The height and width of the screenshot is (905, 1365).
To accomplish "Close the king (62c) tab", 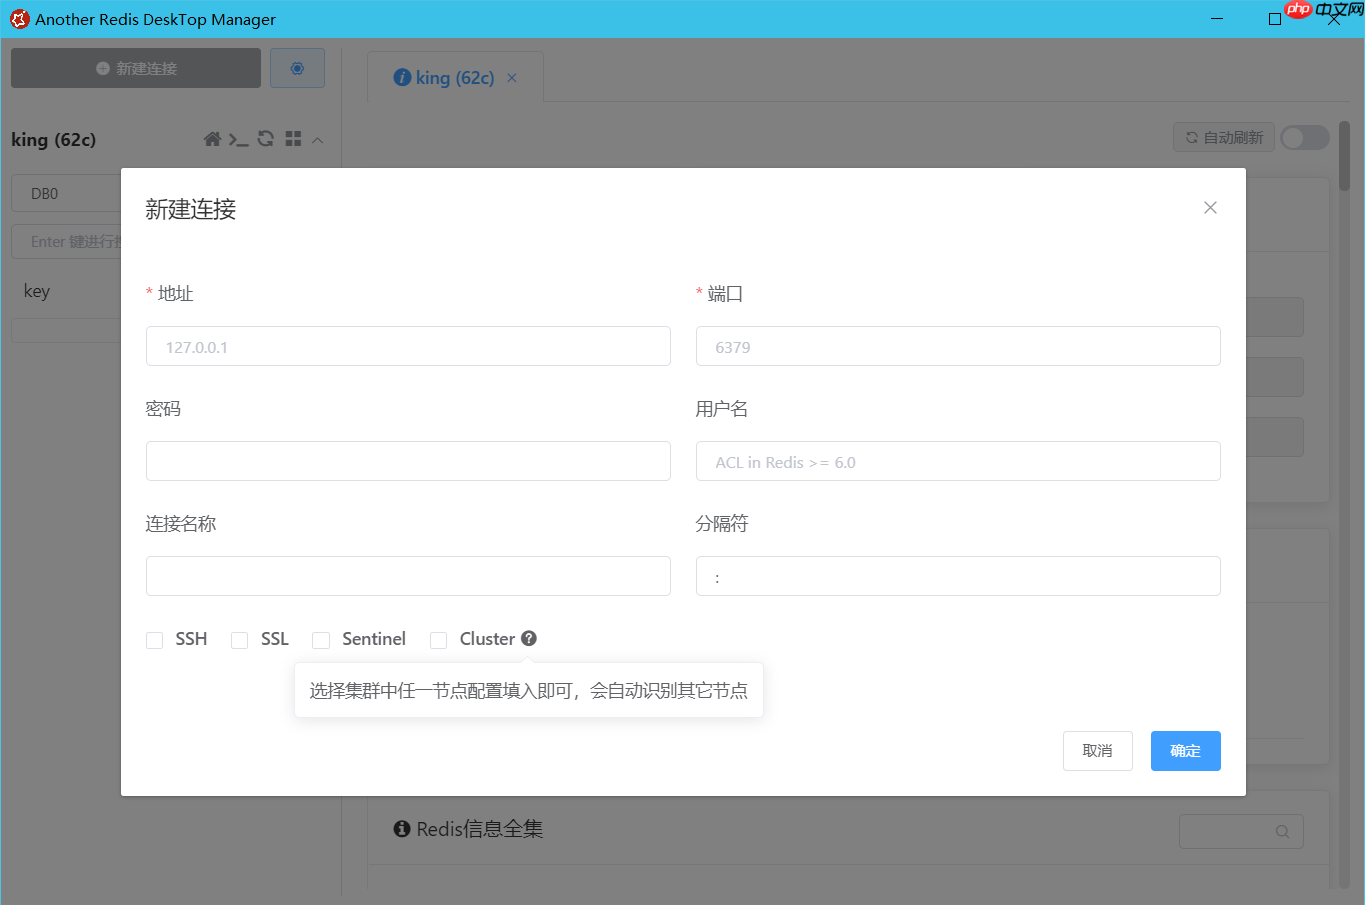I will pos(512,76).
